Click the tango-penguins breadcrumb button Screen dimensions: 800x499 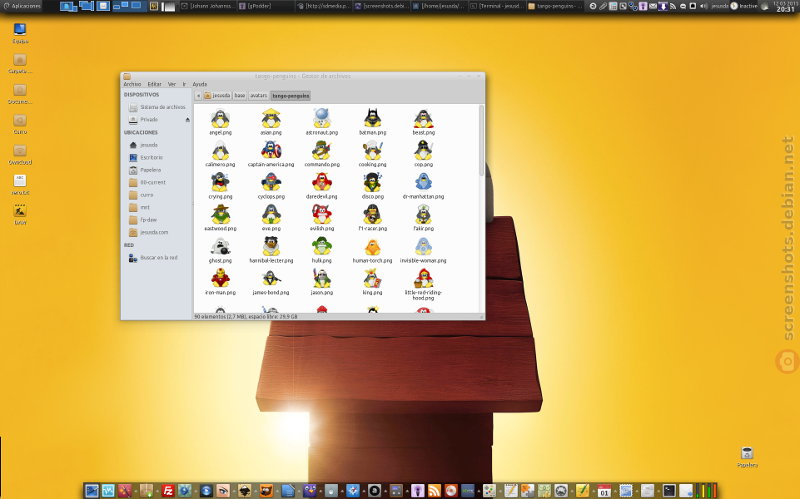pos(290,95)
